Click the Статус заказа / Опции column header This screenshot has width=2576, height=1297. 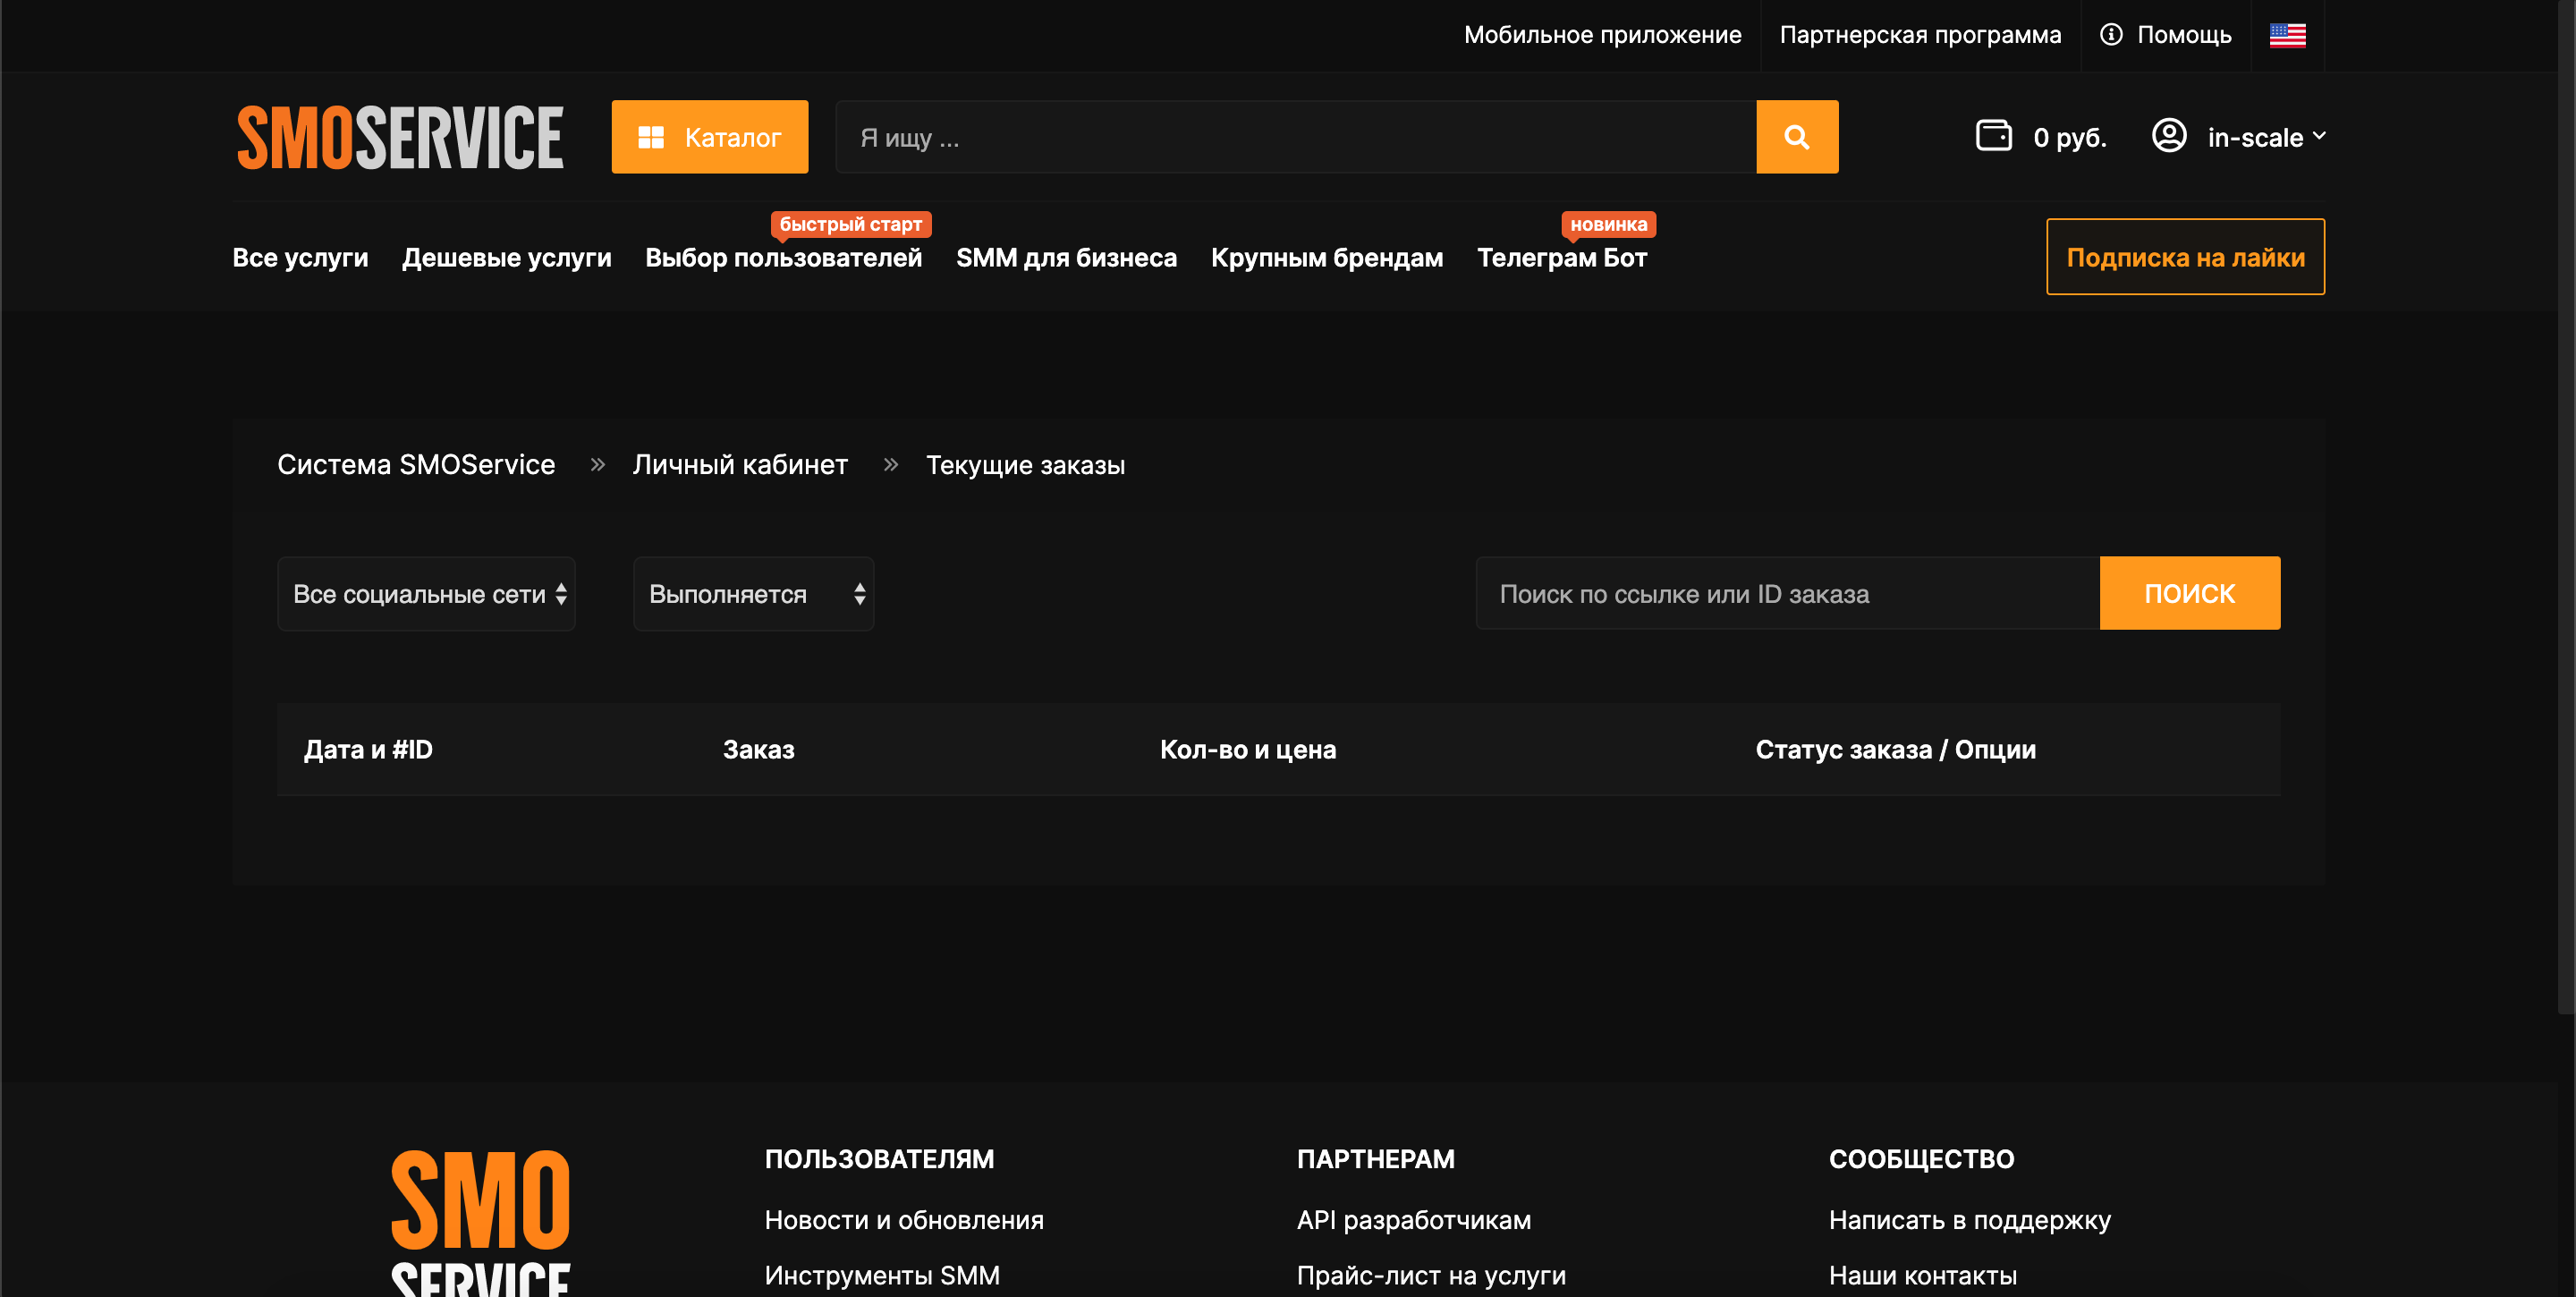click(x=1896, y=750)
